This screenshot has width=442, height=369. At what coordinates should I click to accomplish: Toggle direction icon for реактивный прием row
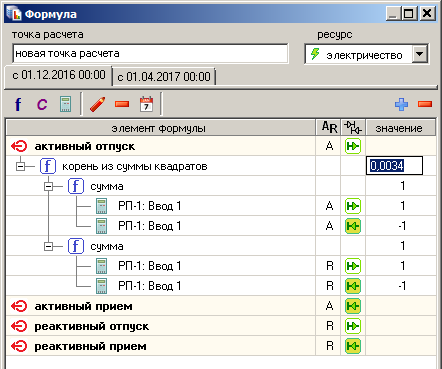[353, 346]
